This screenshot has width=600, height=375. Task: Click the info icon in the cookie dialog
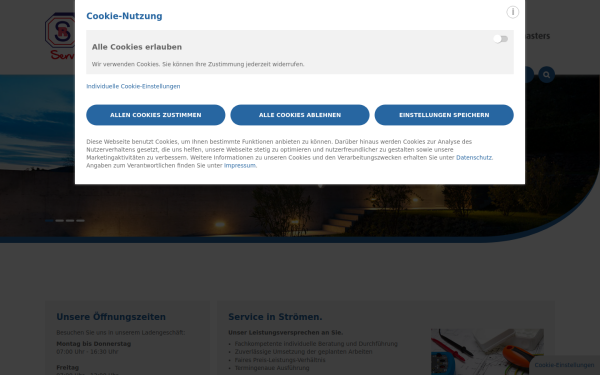[x=512, y=12]
